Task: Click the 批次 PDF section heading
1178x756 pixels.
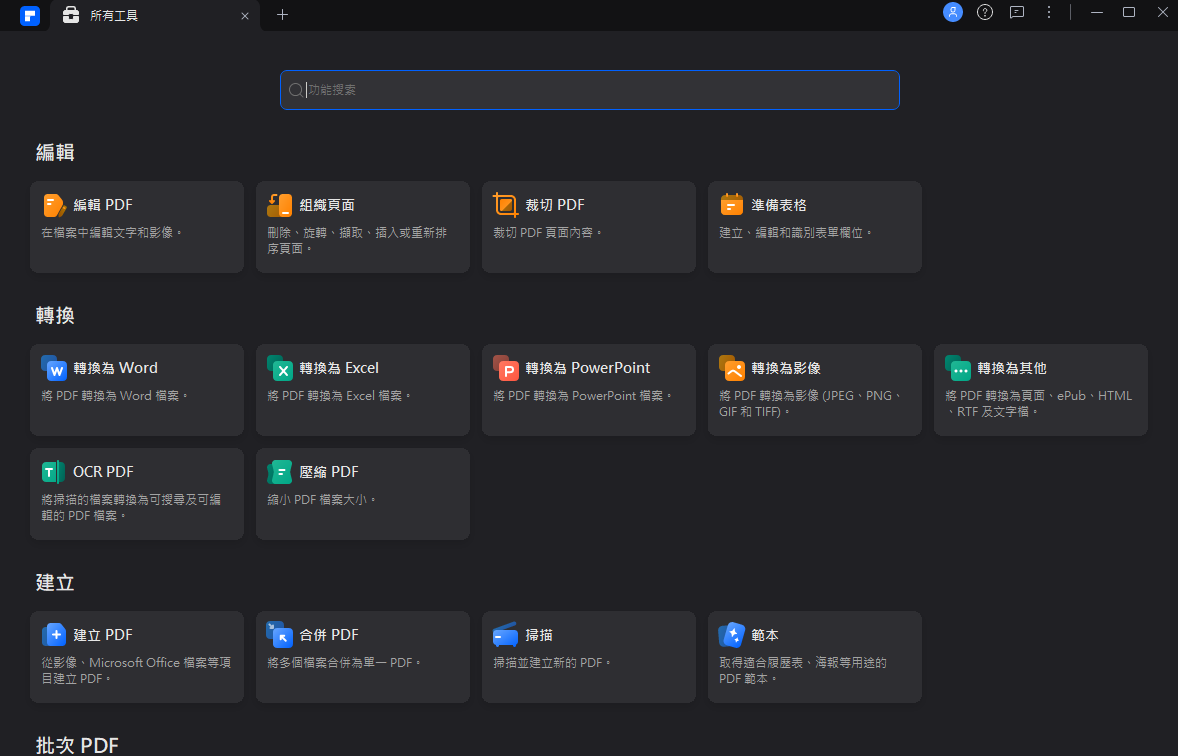Action: pos(77,745)
